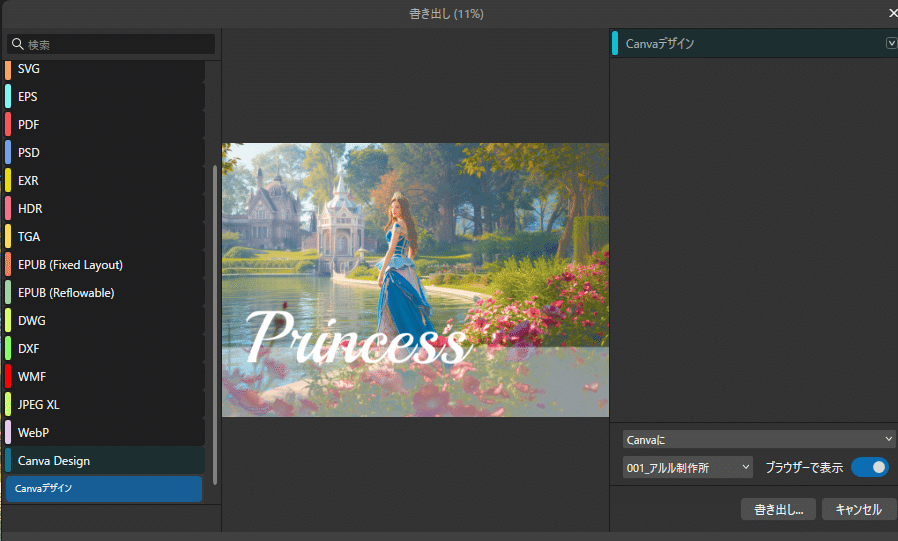Select EPS export format
Image resolution: width=898 pixels, height=541 pixels.
pyautogui.click(x=105, y=97)
